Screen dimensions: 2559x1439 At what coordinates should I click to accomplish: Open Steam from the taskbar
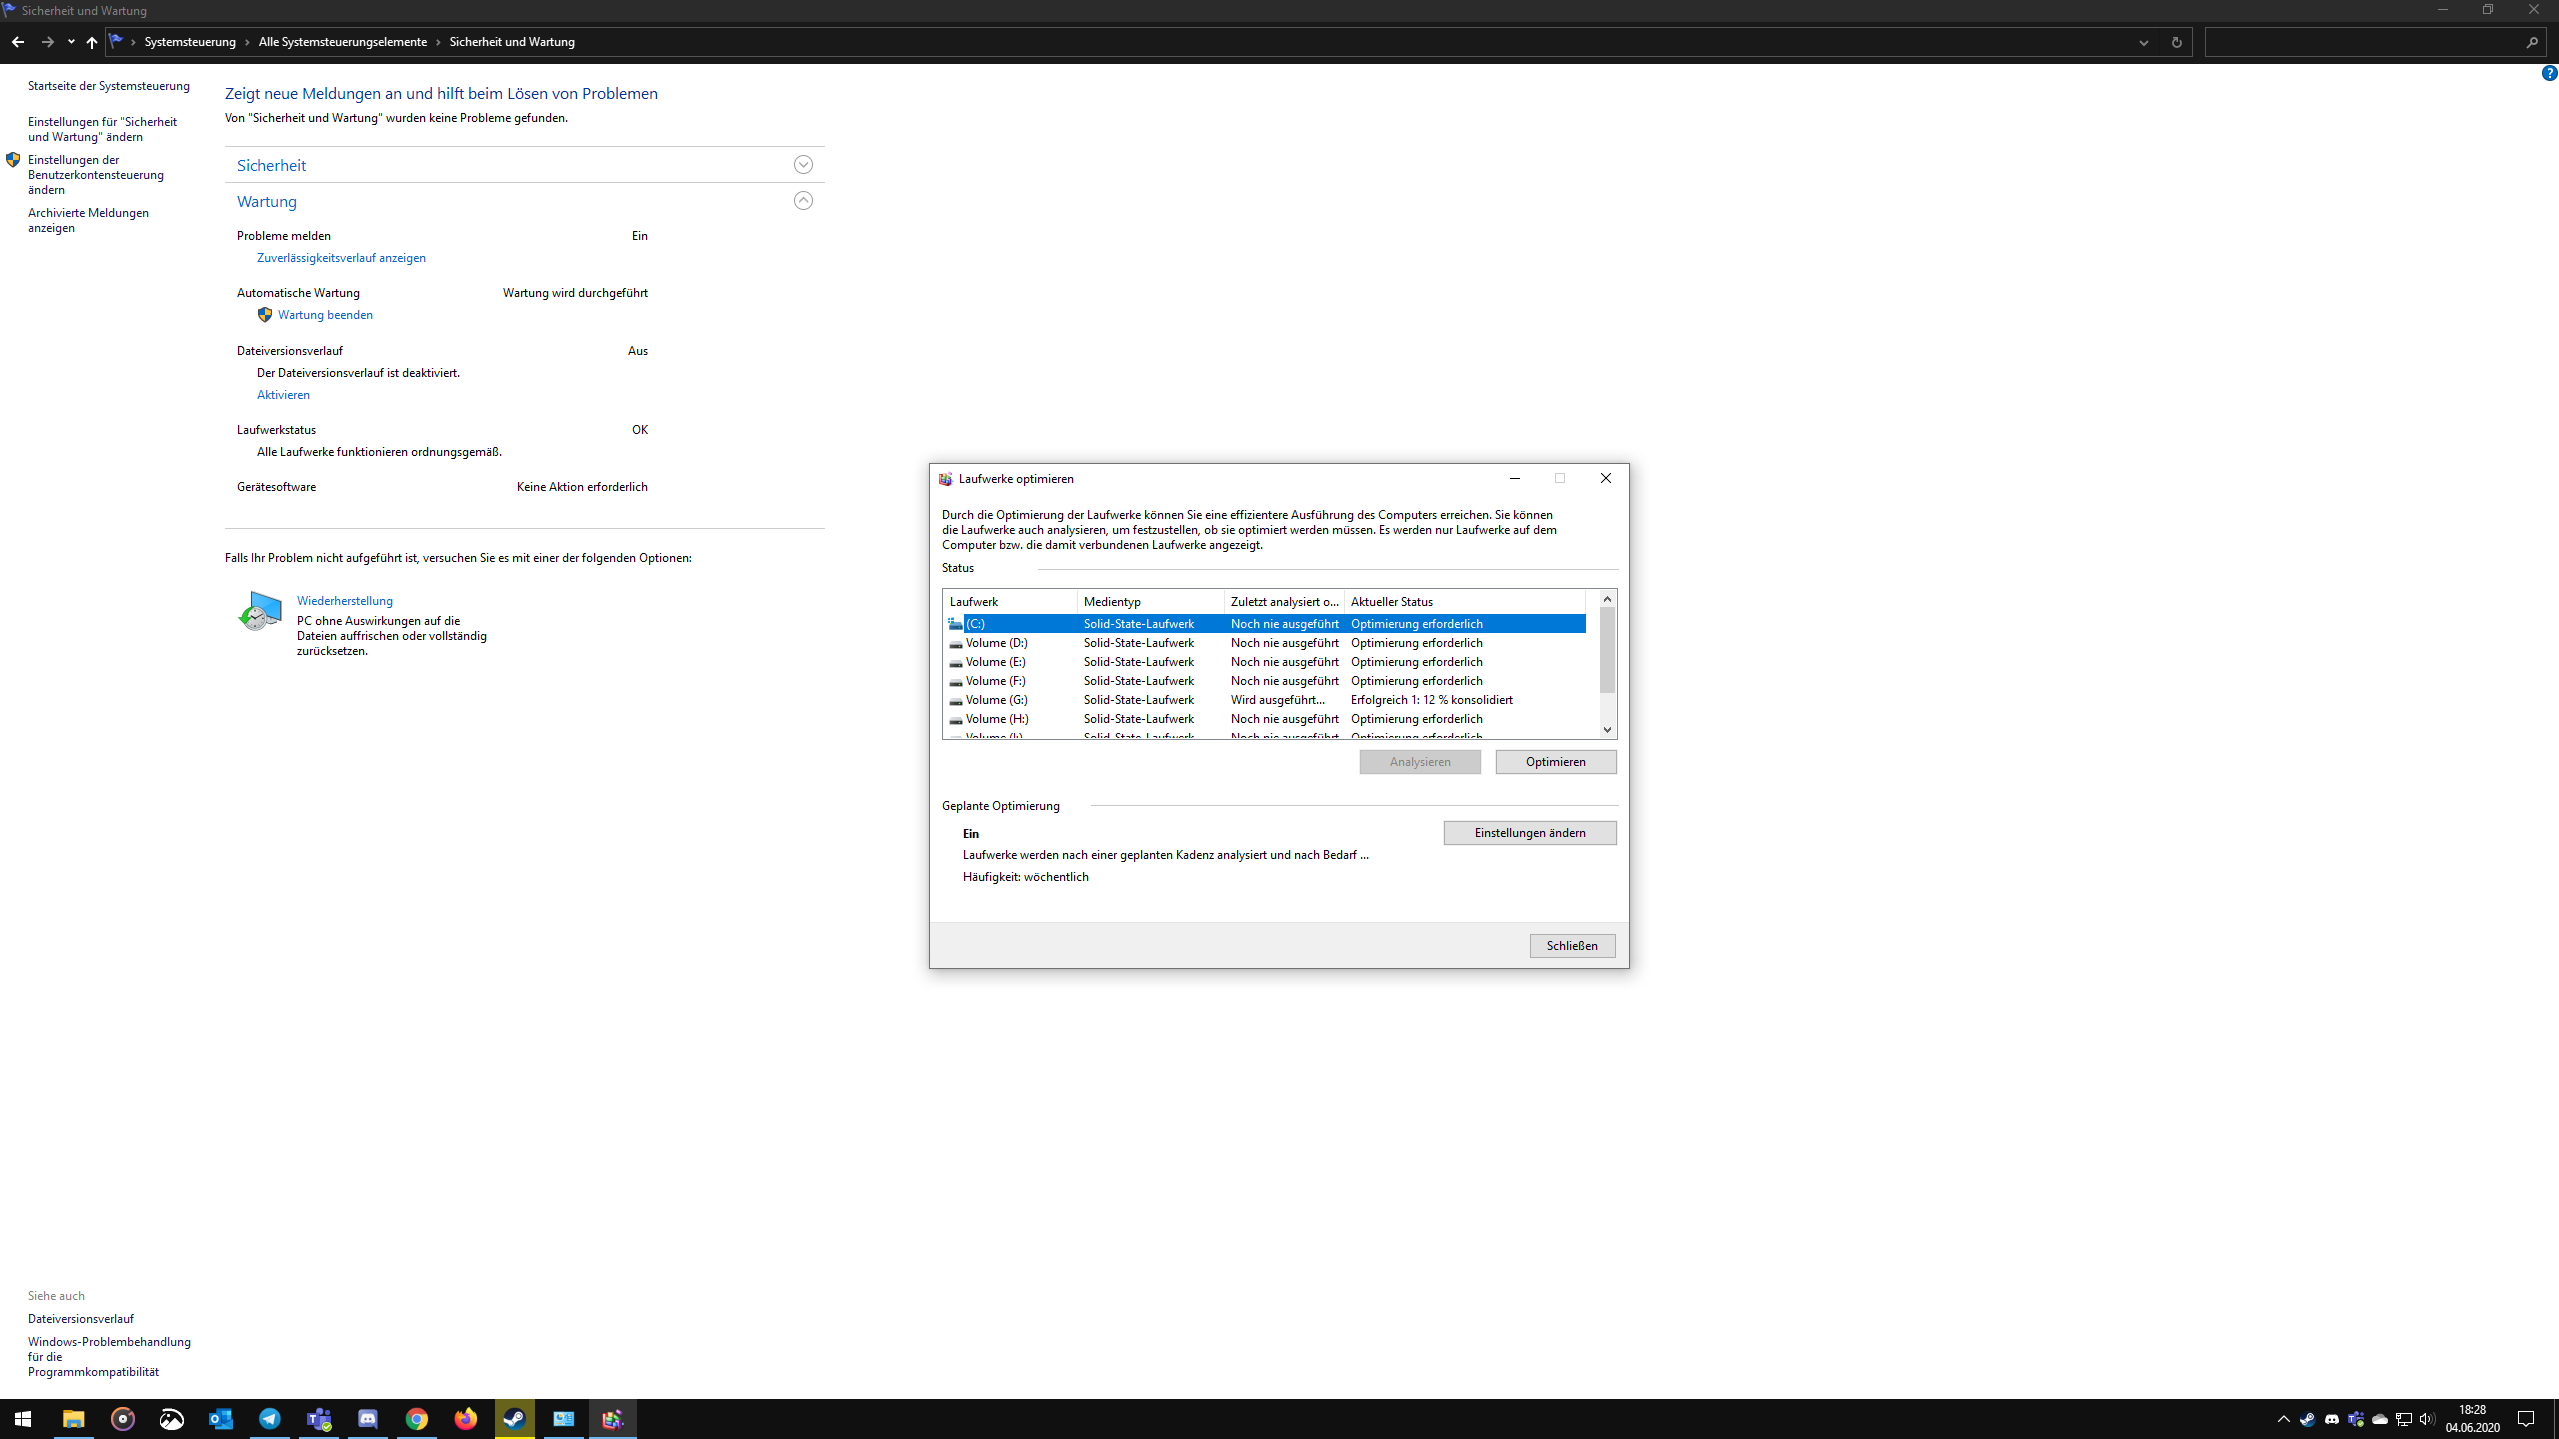pyautogui.click(x=514, y=1418)
